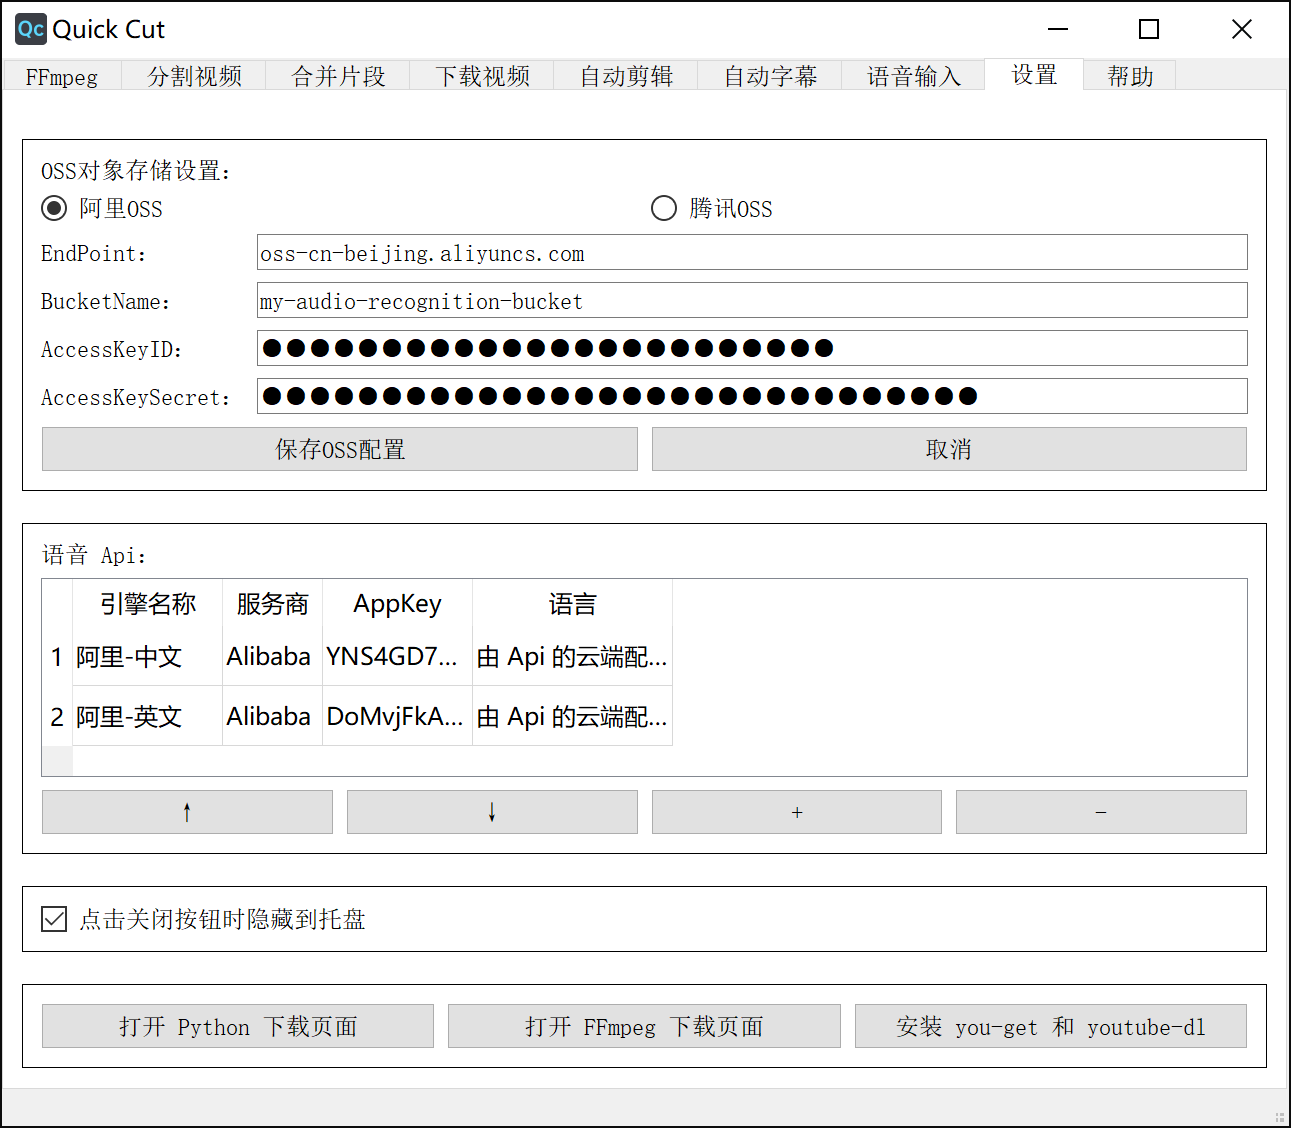Click the Quick Cut app logo icon
1291x1128 pixels.
pos(31,29)
